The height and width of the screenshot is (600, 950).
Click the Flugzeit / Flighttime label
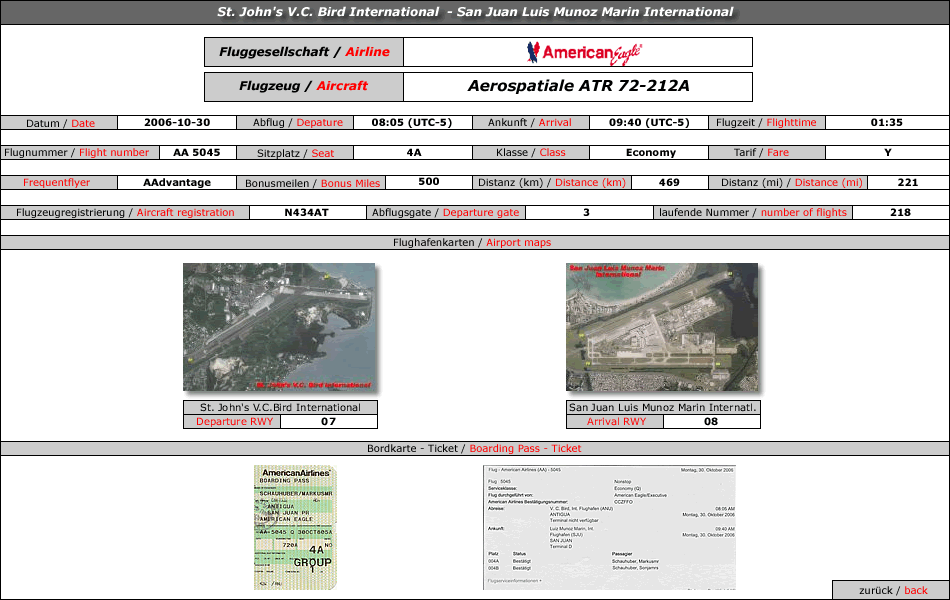[x=766, y=122]
